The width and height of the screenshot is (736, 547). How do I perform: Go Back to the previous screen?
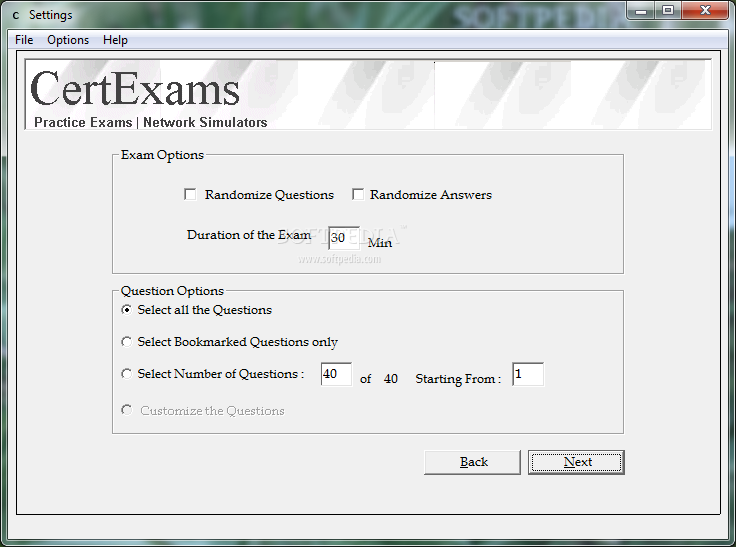pos(473,462)
